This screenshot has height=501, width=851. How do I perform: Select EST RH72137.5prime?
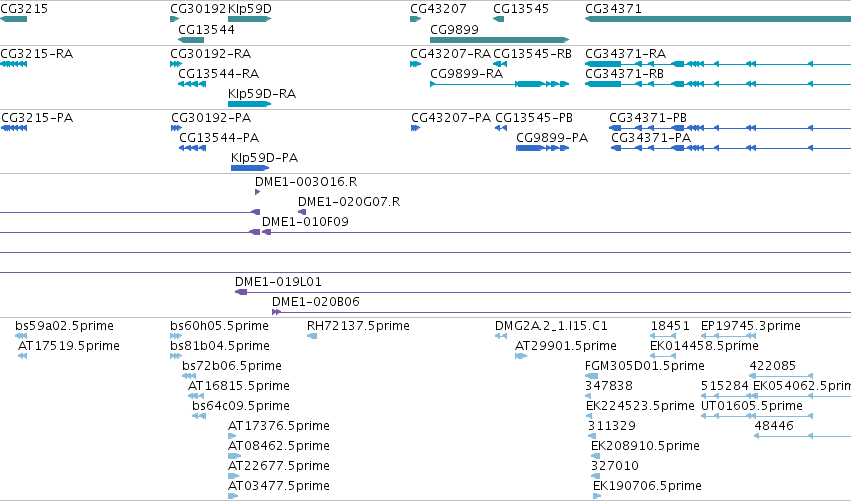(358, 326)
